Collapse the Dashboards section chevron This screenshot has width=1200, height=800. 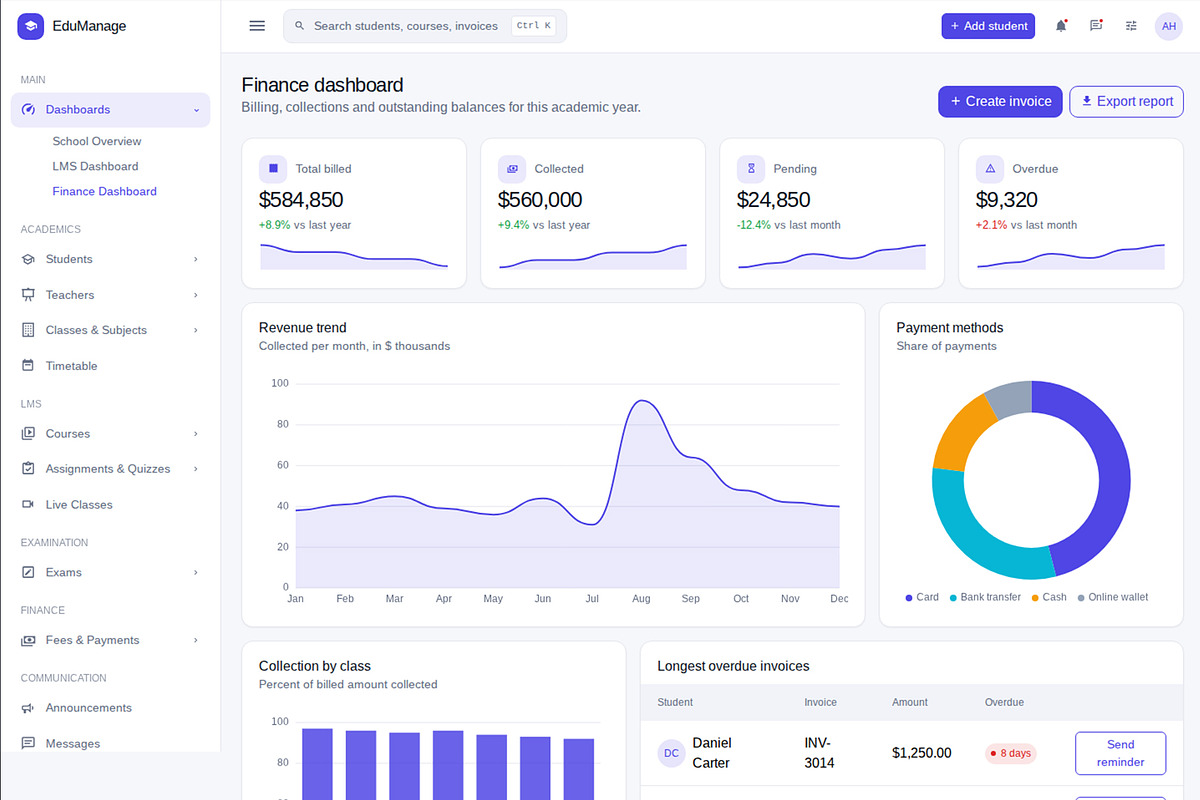pyautogui.click(x=196, y=110)
